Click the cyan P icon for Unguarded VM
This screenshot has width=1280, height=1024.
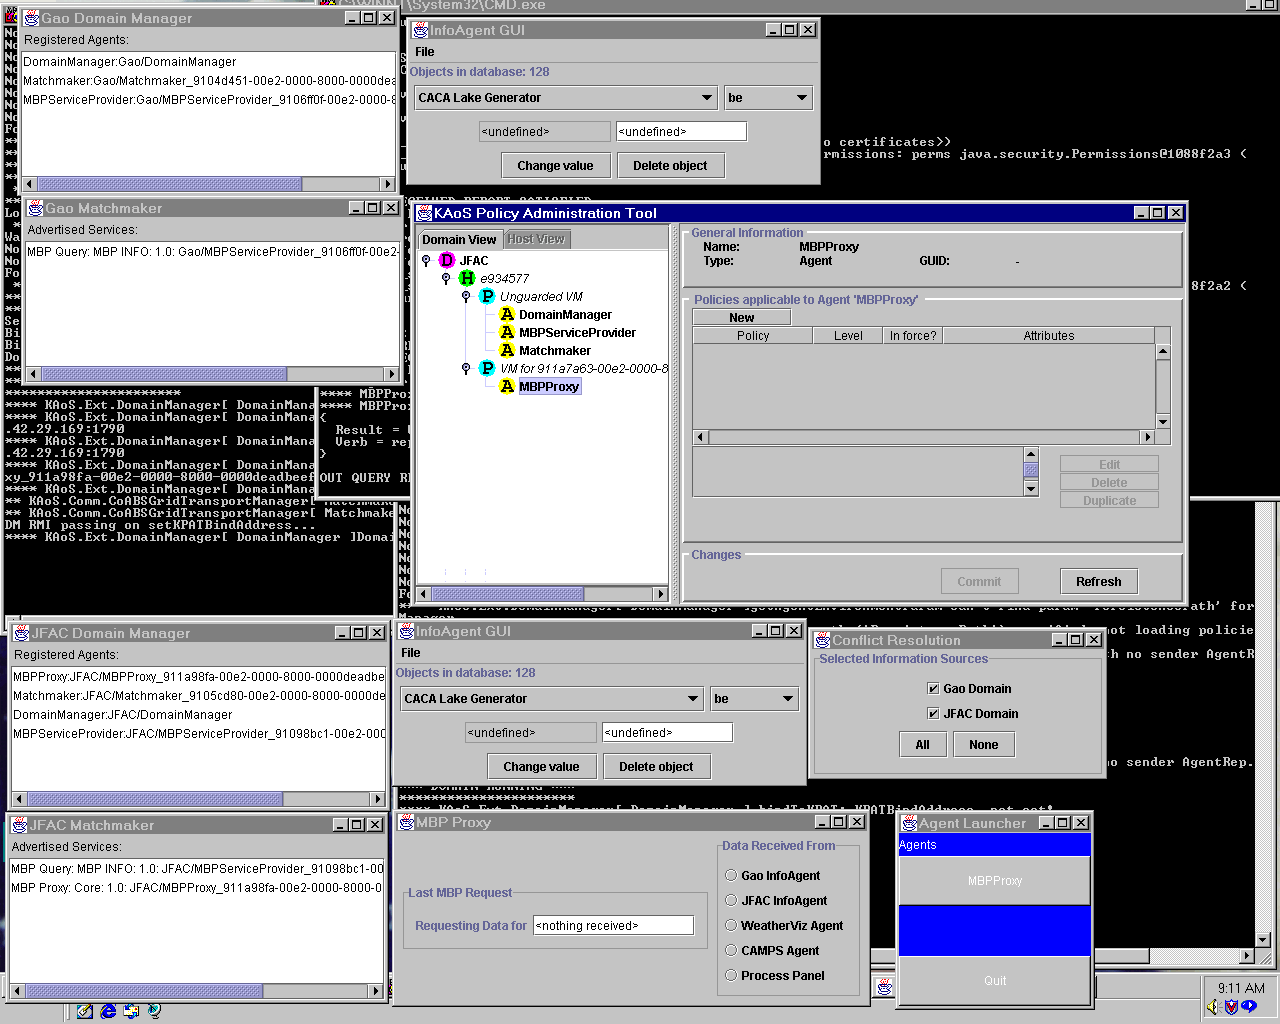[x=487, y=297]
